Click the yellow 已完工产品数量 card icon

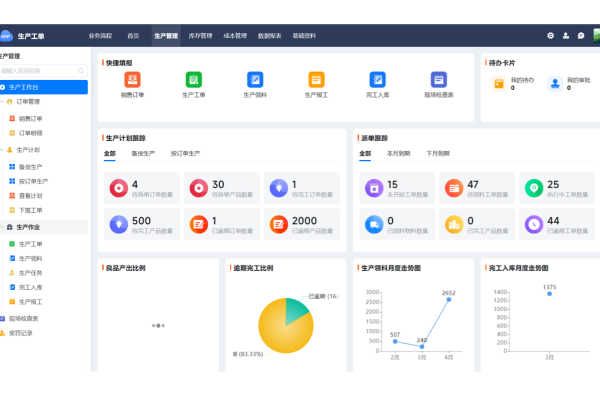pyautogui.click(x=454, y=225)
